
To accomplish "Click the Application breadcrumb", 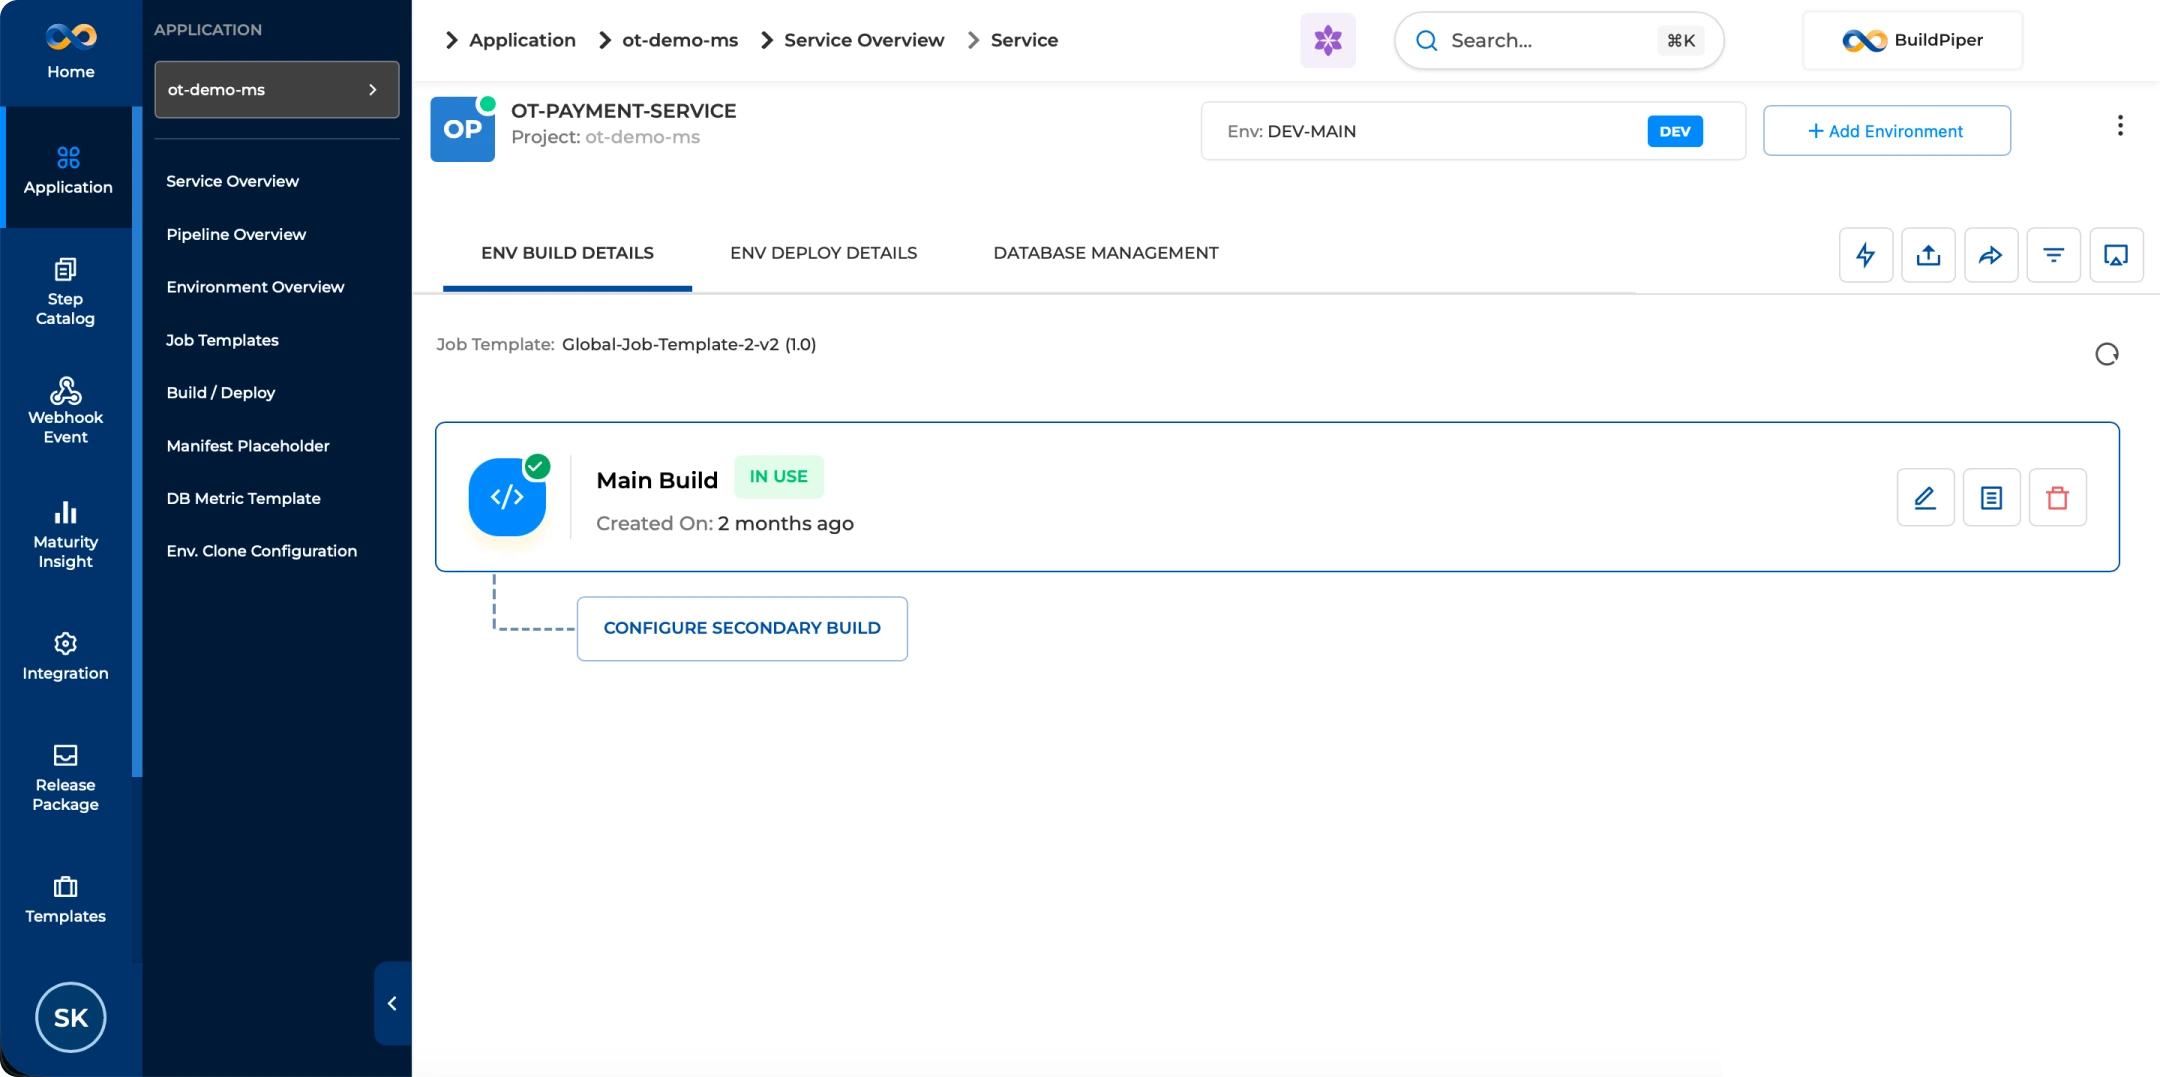I will pos(522,40).
